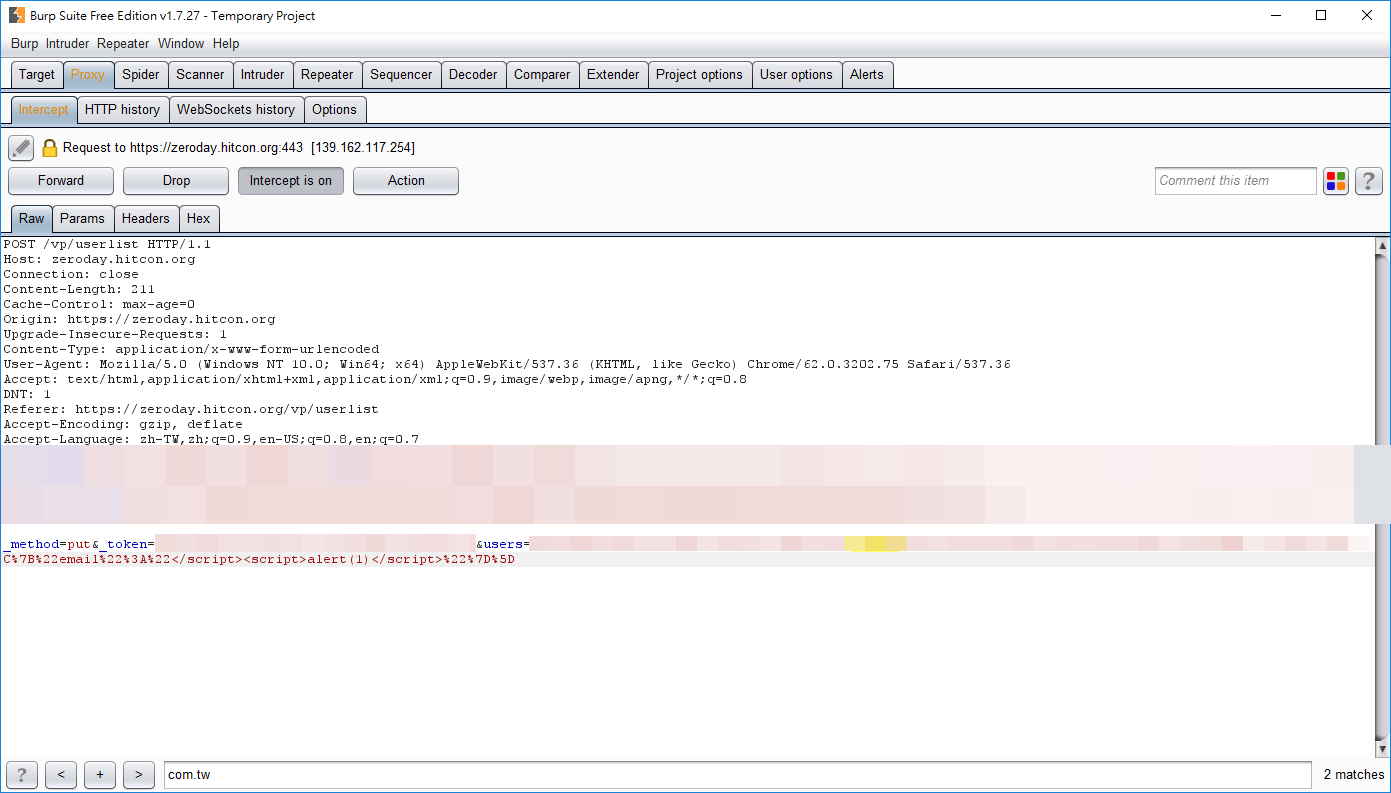Switch to the Hex view tab
The height and width of the screenshot is (793, 1391).
point(199,219)
